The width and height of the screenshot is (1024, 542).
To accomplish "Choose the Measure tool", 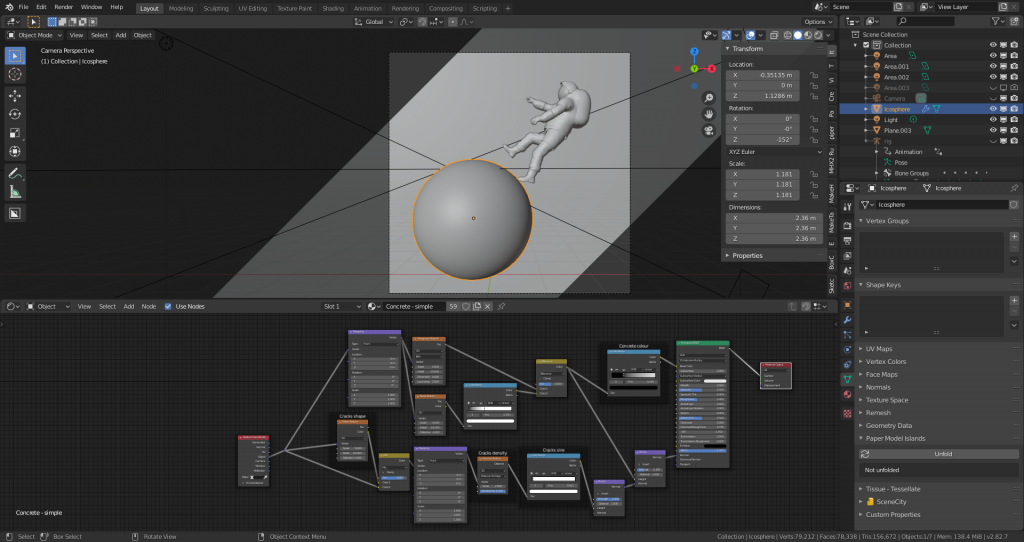I will 16,191.
